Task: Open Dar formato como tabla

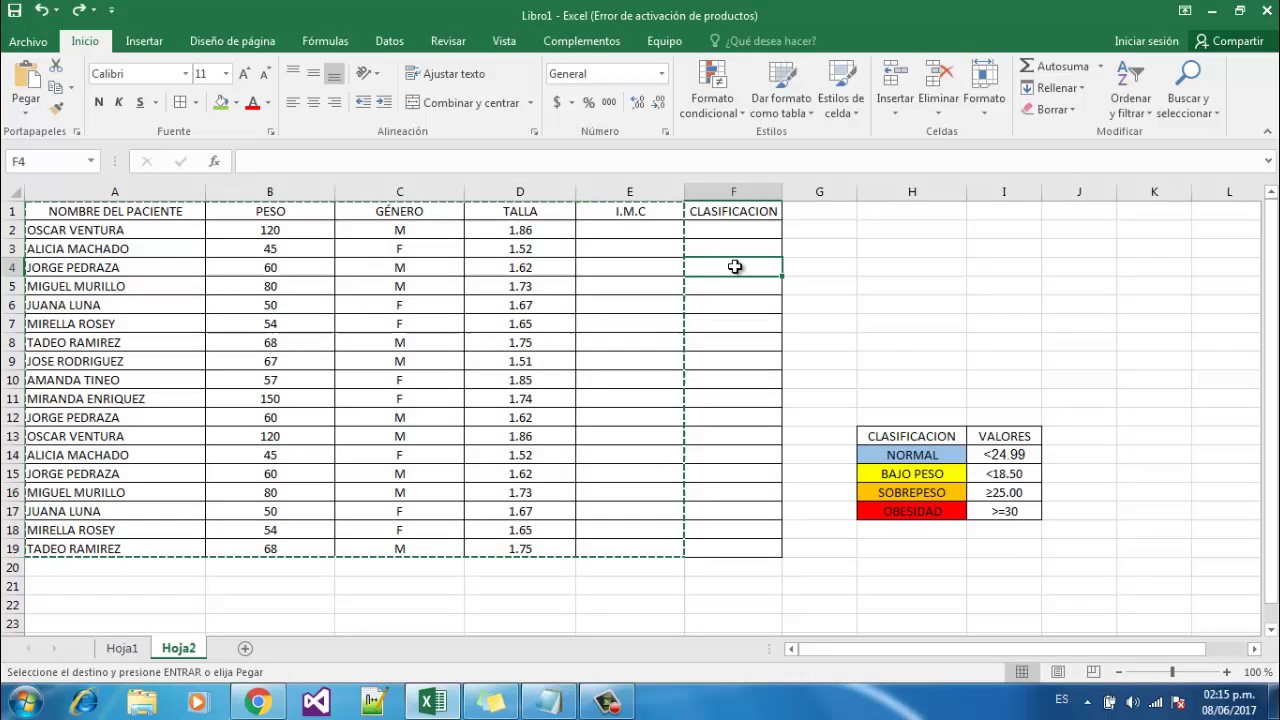Action: point(781,90)
